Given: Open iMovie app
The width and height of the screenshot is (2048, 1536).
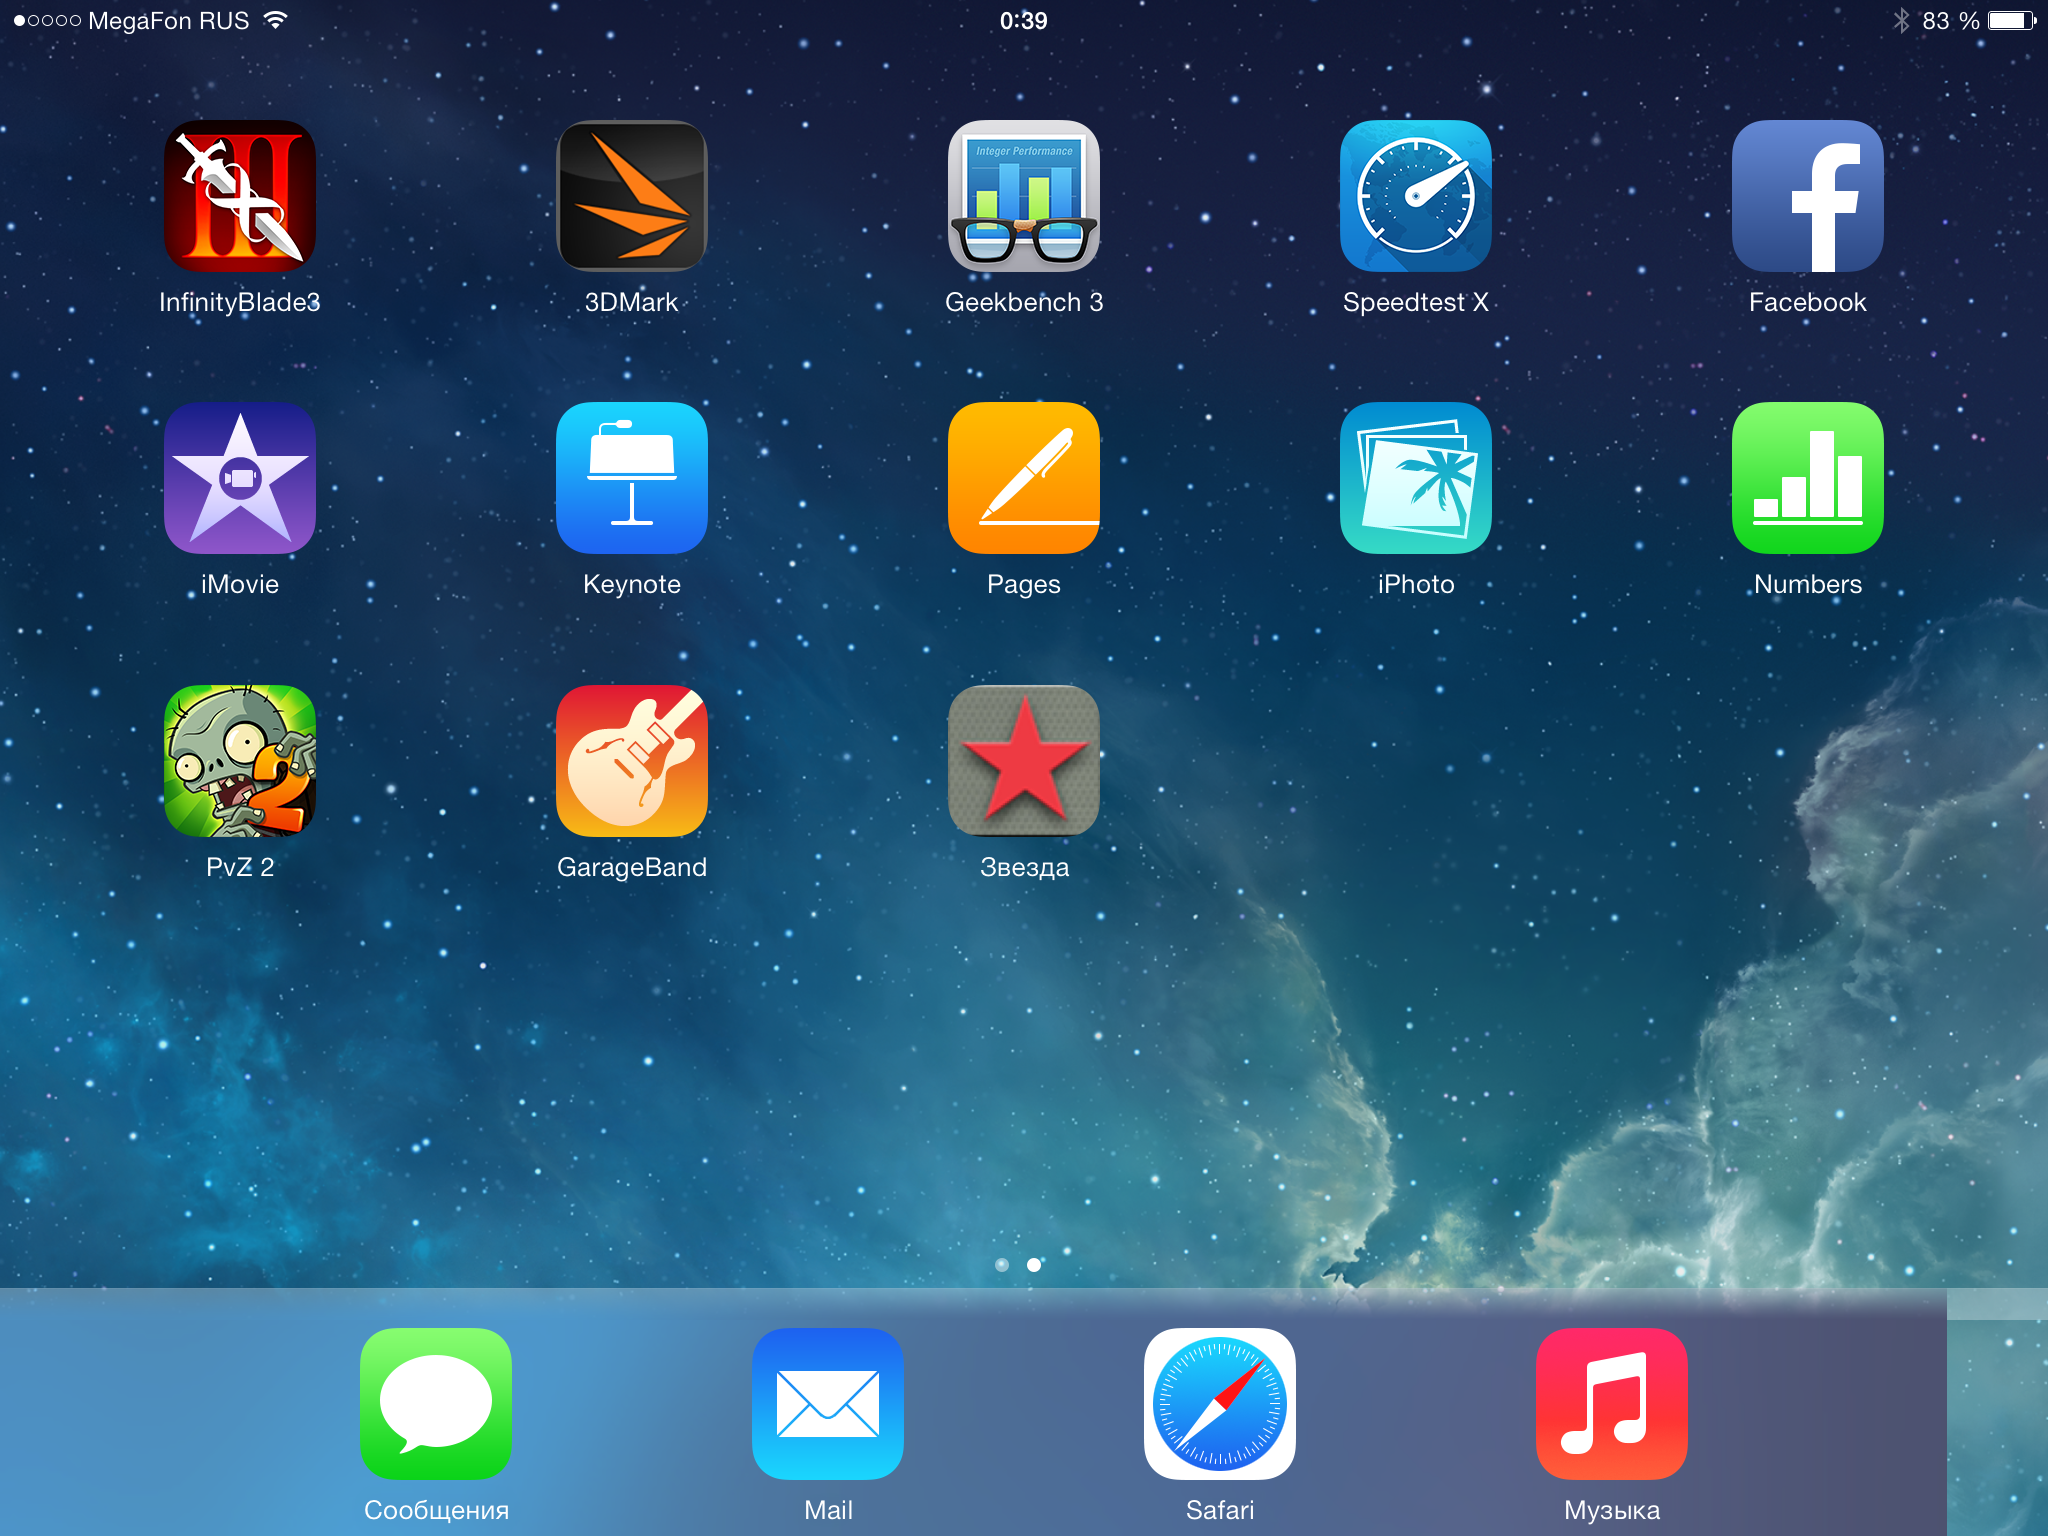Looking at the screenshot, I should (x=240, y=478).
